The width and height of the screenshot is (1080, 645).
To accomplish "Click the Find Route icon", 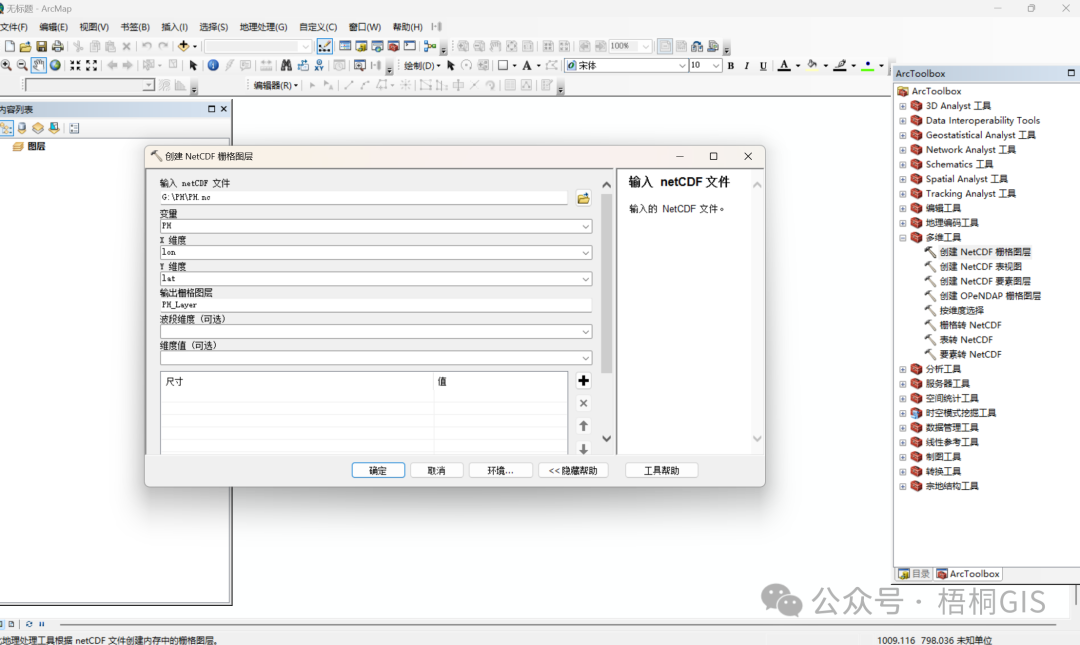I will point(303,65).
